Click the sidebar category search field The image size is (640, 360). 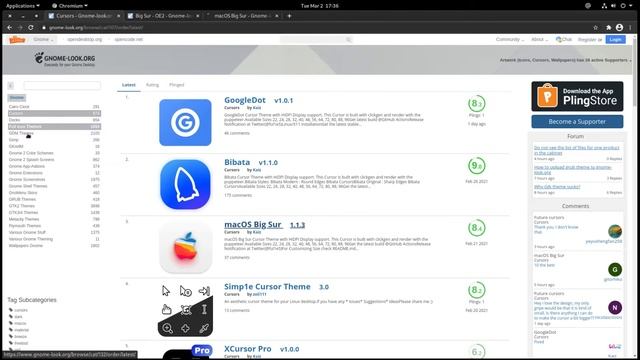(x=62, y=85)
